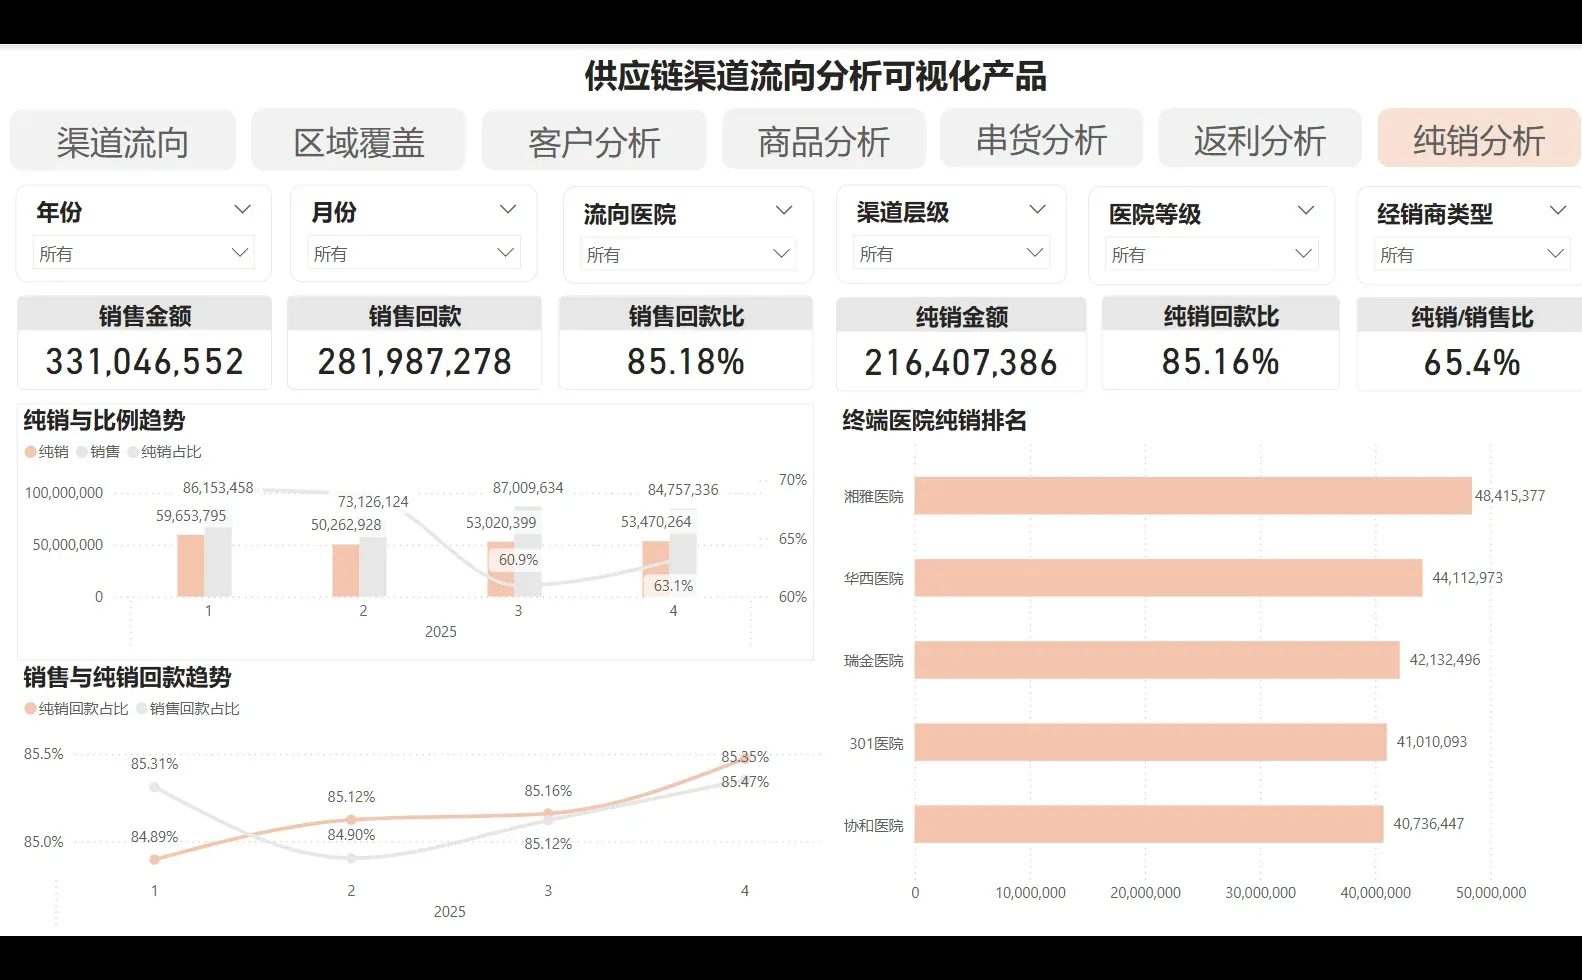Click the 纯销回款占比 legend marker
The height and width of the screenshot is (980, 1582).
(x=31, y=709)
